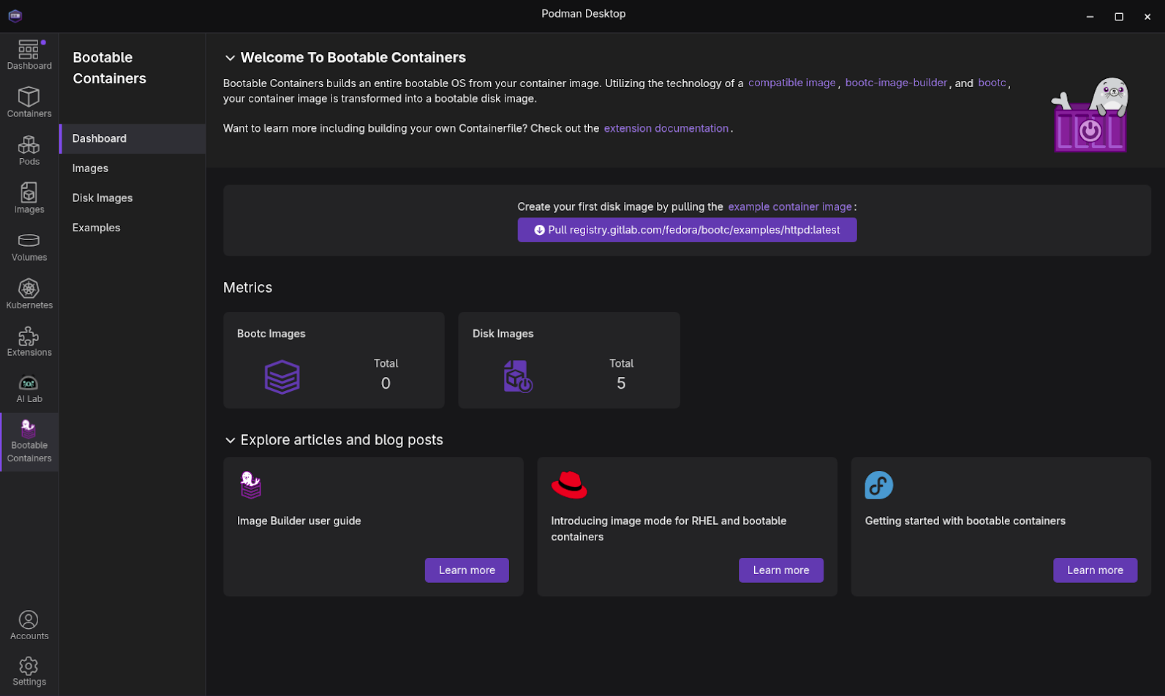Click the Disk Images metrics card
The height and width of the screenshot is (696, 1165).
pyautogui.click(x=568, y=360)
